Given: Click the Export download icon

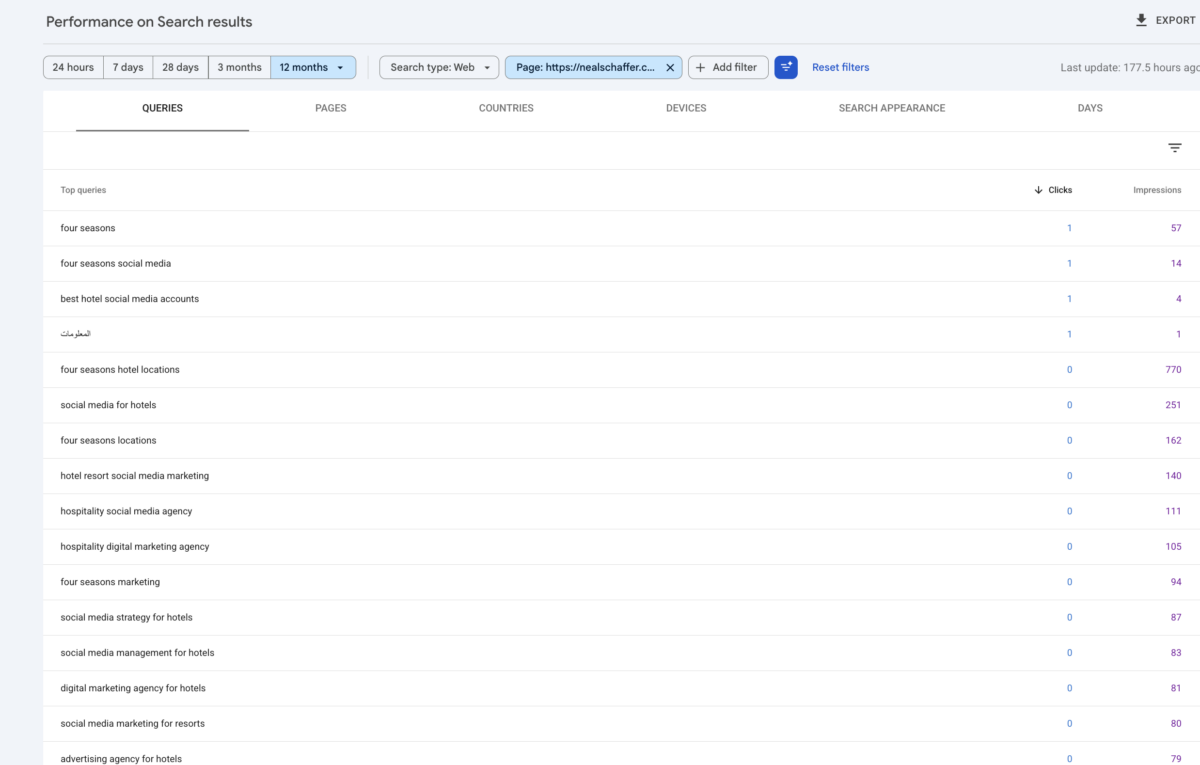Looking at the screenshot, I should point(1141,20).
